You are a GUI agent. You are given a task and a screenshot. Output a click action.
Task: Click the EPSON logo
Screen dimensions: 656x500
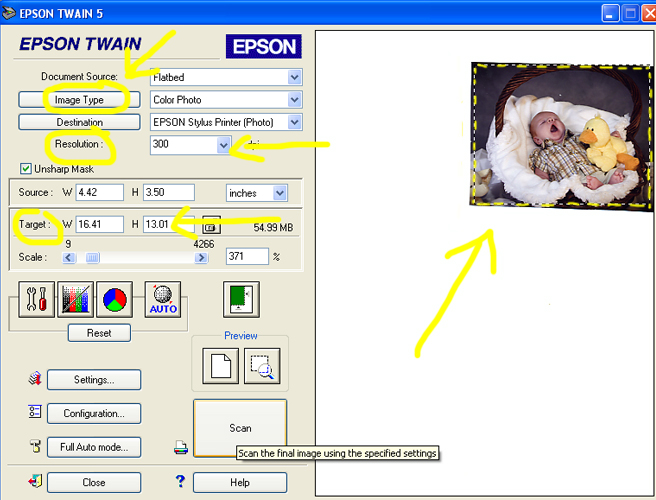pyautogui.click(x=264, y=46)
